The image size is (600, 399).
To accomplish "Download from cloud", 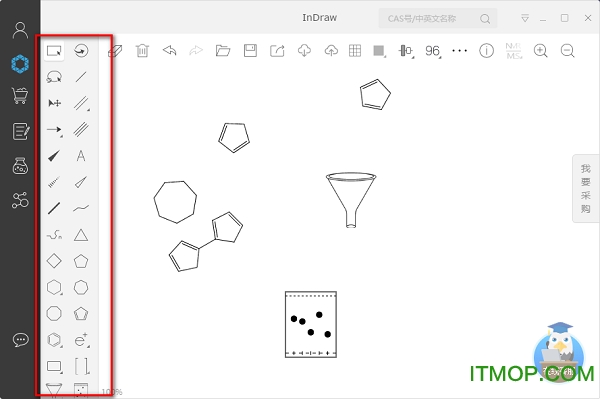I will point(304,50).
